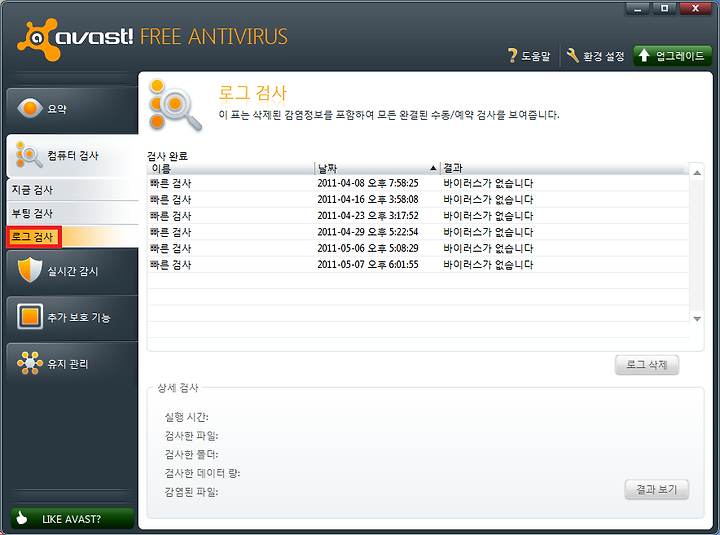Maximize the avast window

click(x=664, y=8)
